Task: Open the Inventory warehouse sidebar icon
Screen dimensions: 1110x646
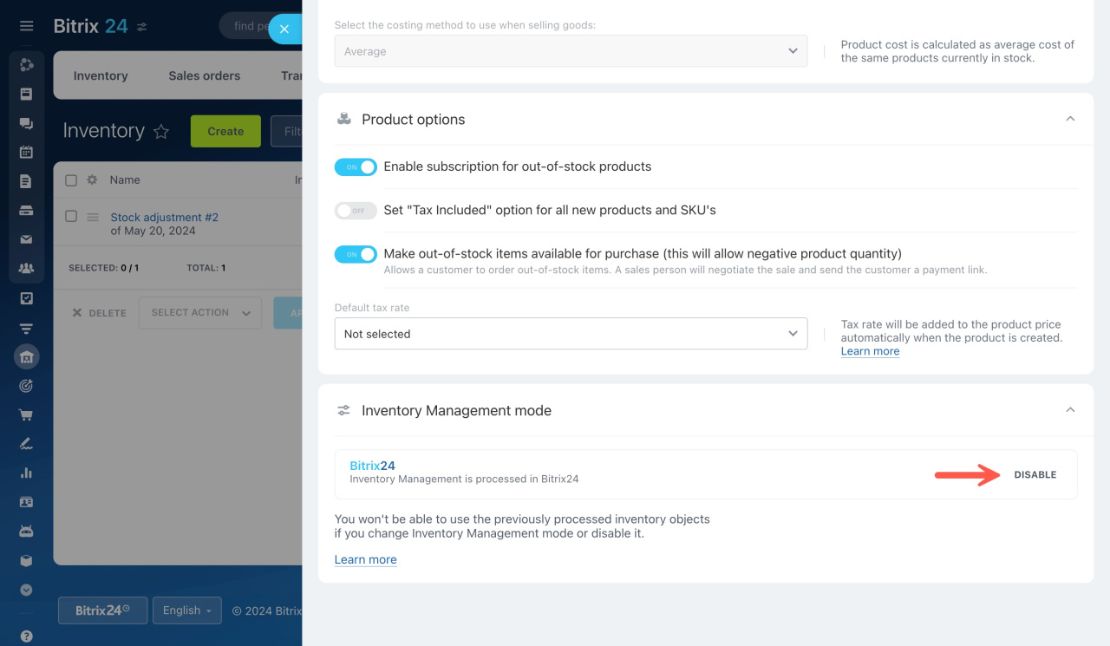Action: coord(26,357)
